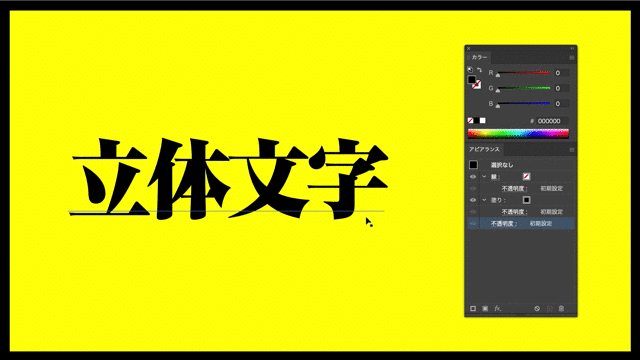Open the fx add effect menu
The image size is (640, 360).
point(498,309)
